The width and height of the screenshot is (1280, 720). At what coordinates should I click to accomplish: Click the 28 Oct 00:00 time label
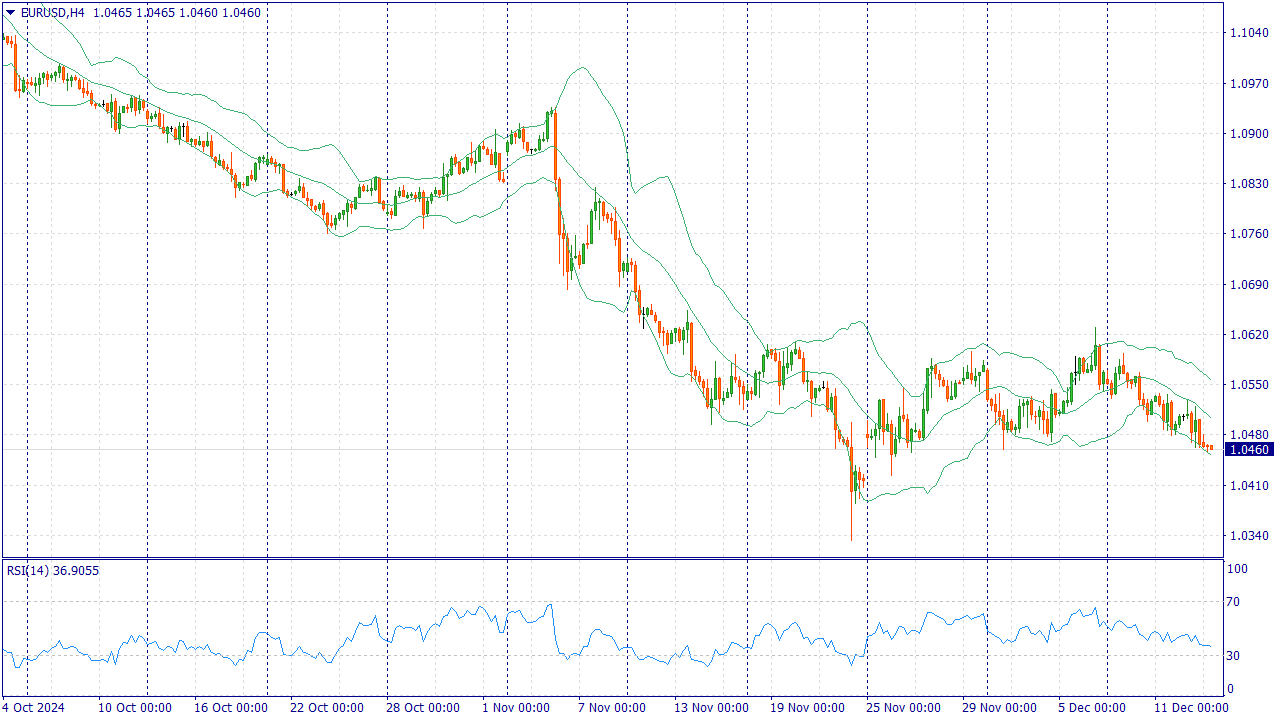coord(425,708)
